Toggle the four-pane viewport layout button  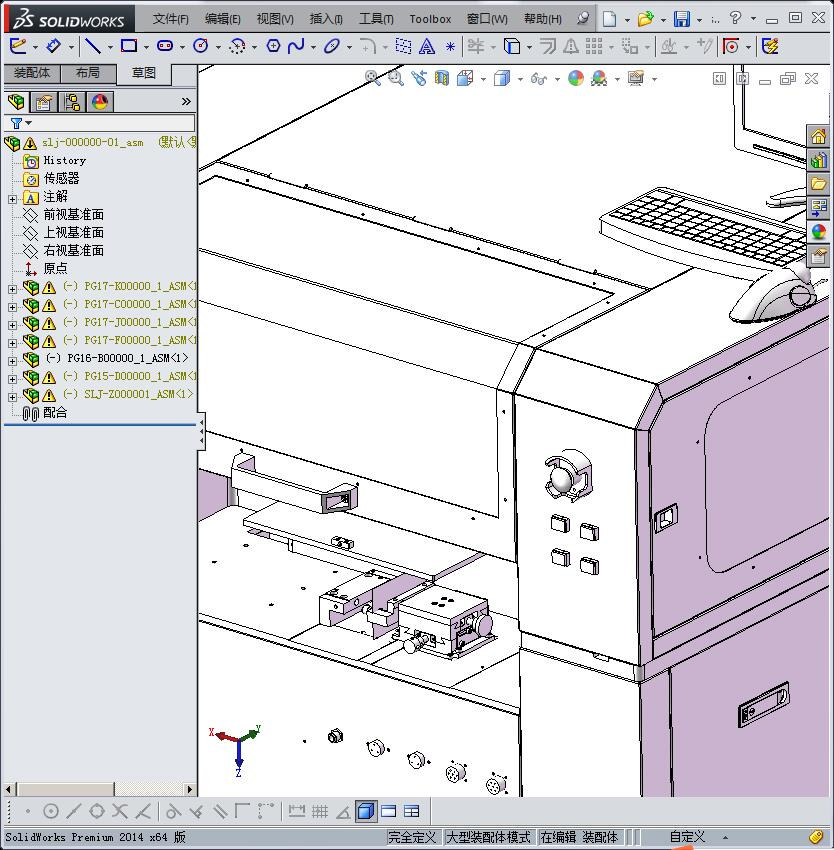coord(411,811)
